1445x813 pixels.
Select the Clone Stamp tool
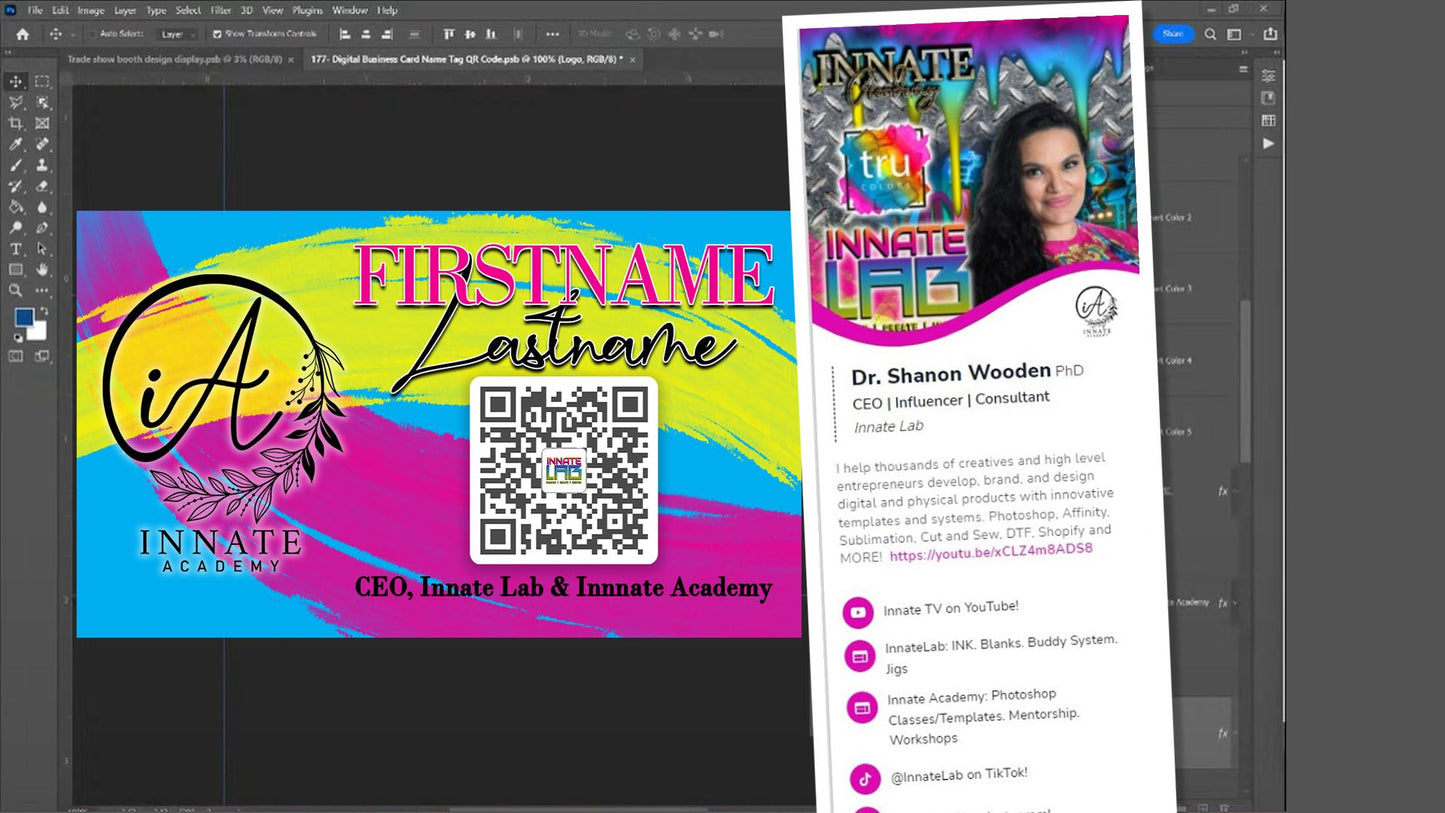point(42,165)
